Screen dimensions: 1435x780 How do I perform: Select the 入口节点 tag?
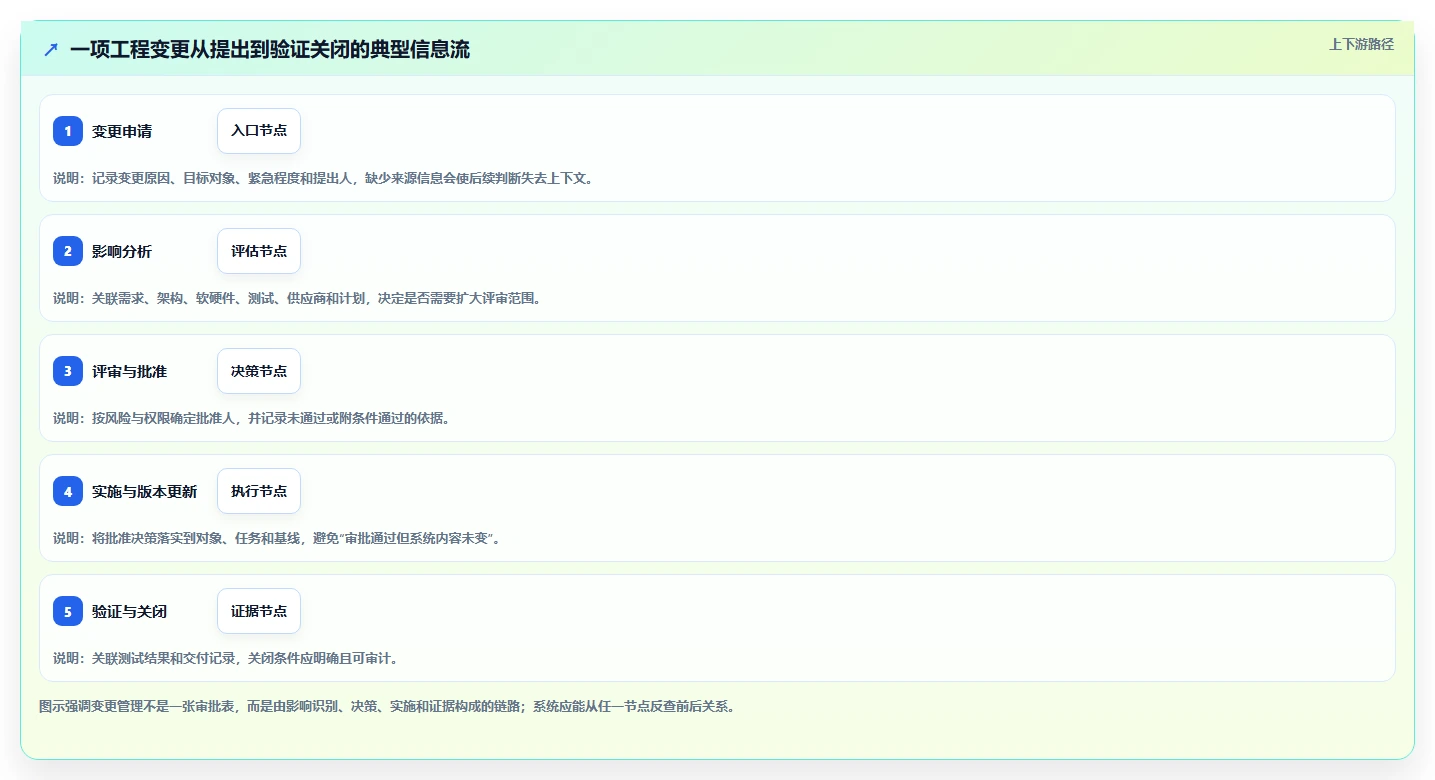[259, 131]
